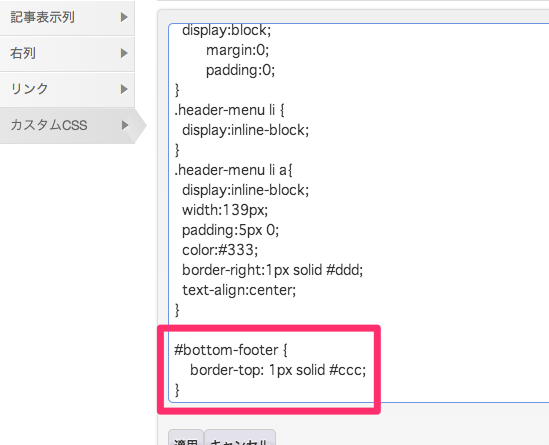Viewport: 549px width, 445px height.
Task: Click the margin:0; line in CSS editor
Action: pos(237,50)
